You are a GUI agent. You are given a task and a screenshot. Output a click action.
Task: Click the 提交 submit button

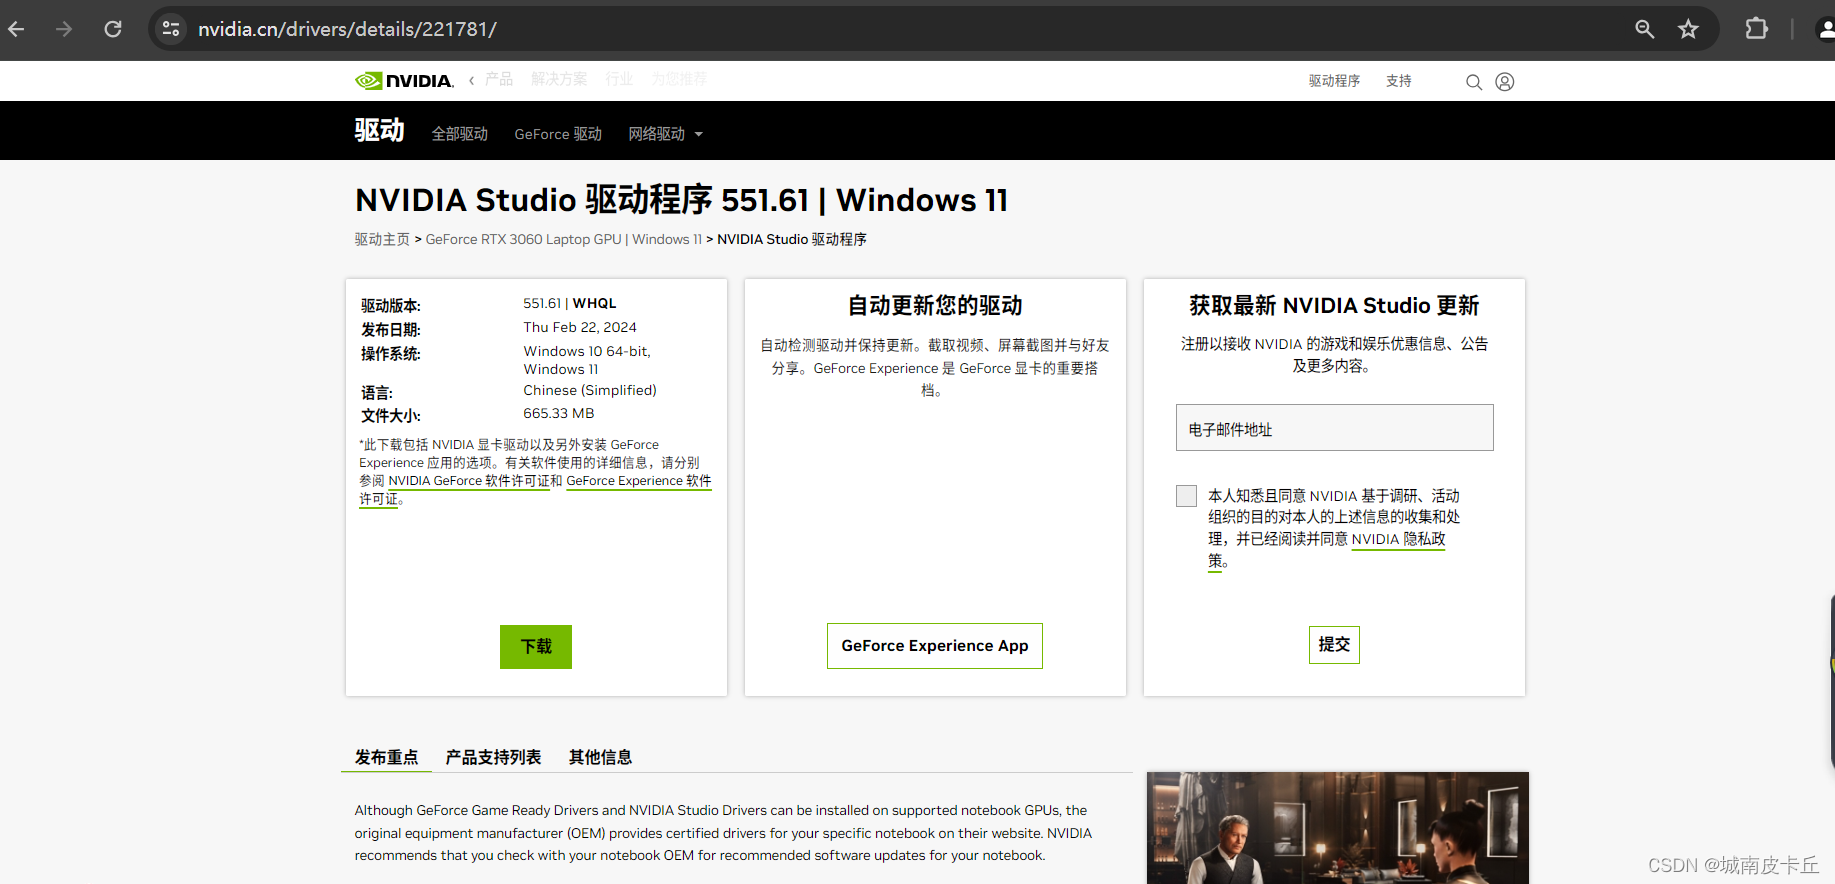coord(1334,645)
